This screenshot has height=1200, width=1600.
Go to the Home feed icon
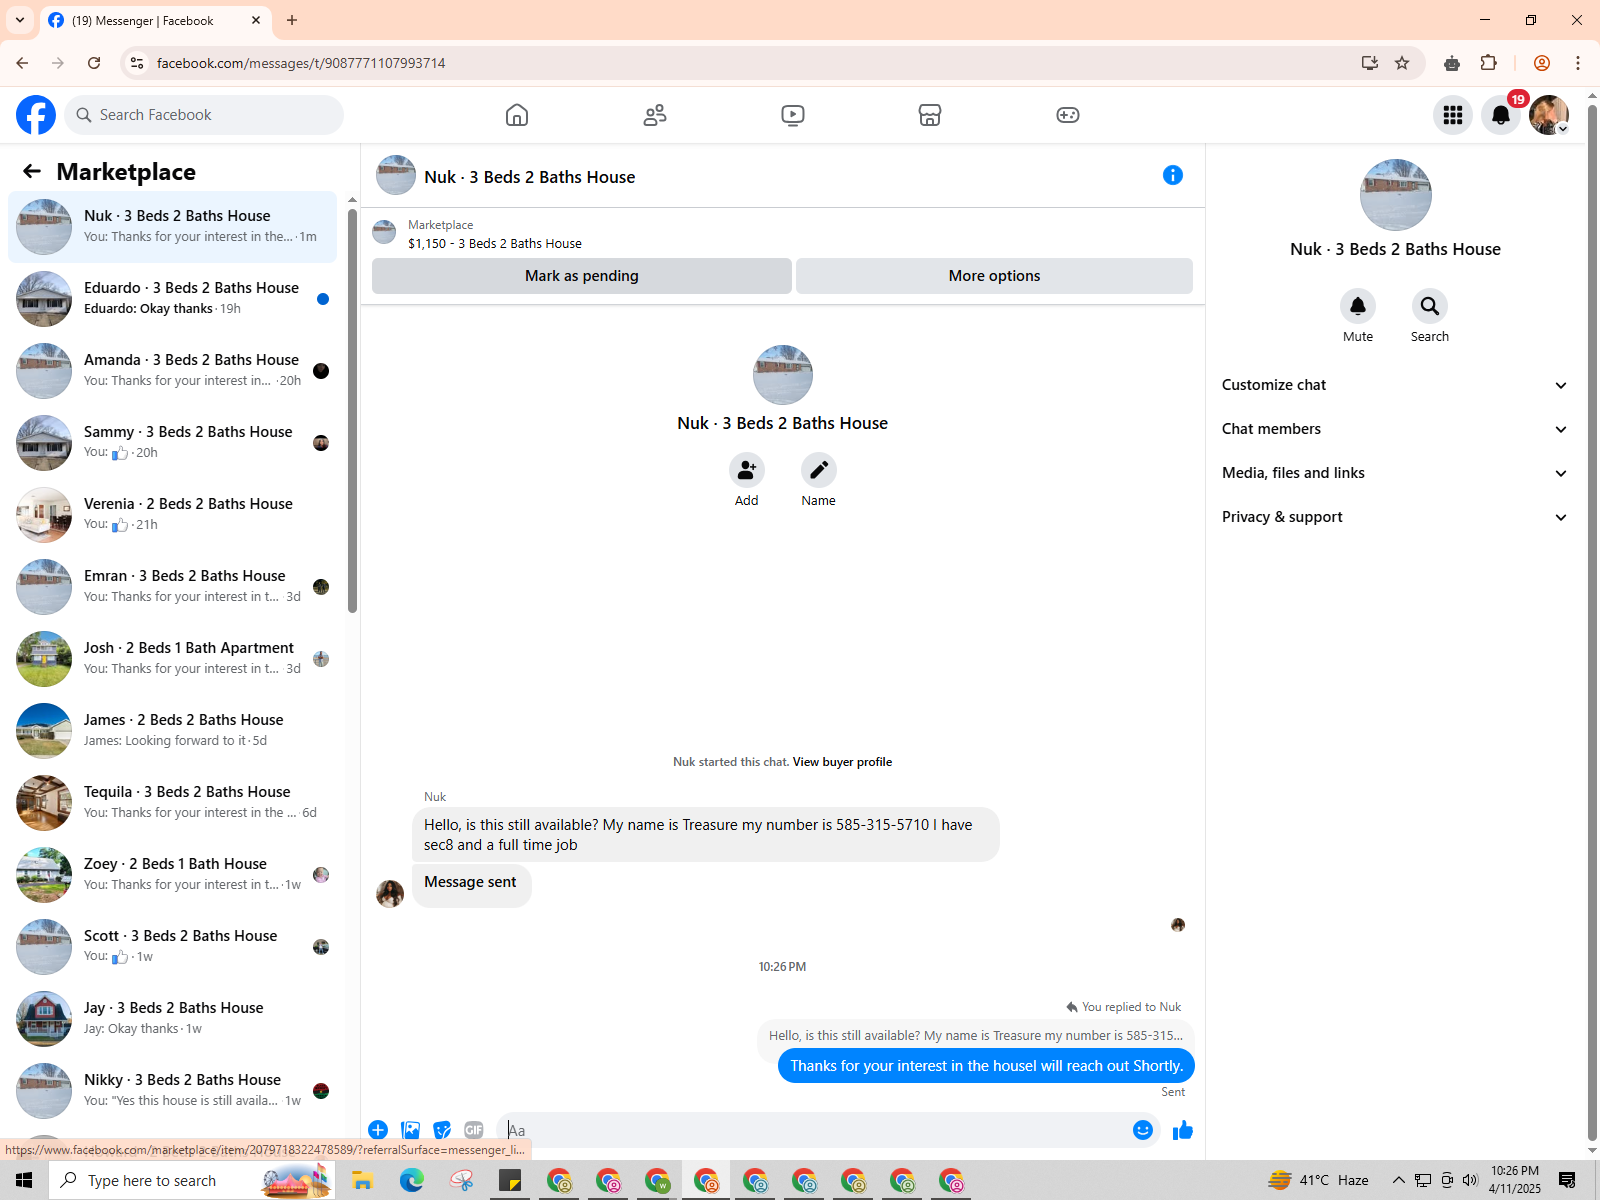point(517,115)
